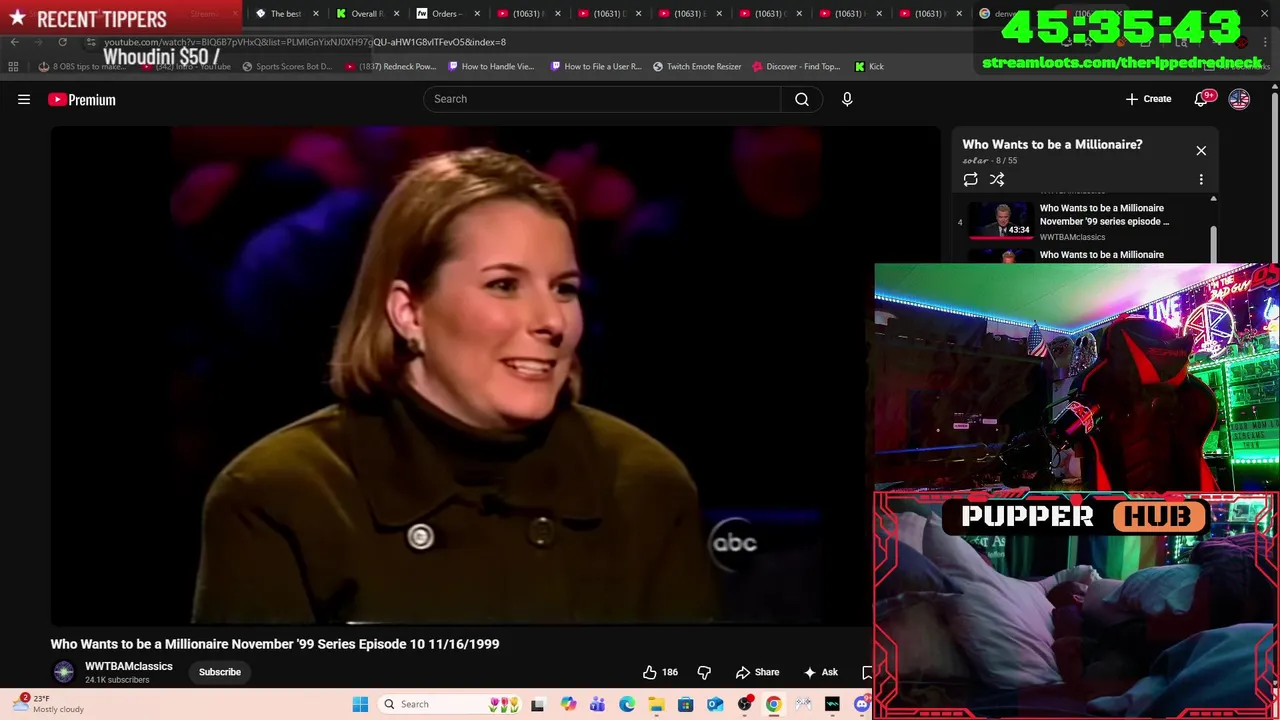Open the Ask AI button
Viewport: 1280px width, 720px height.
pyautogui.click(x=821, y=672)
